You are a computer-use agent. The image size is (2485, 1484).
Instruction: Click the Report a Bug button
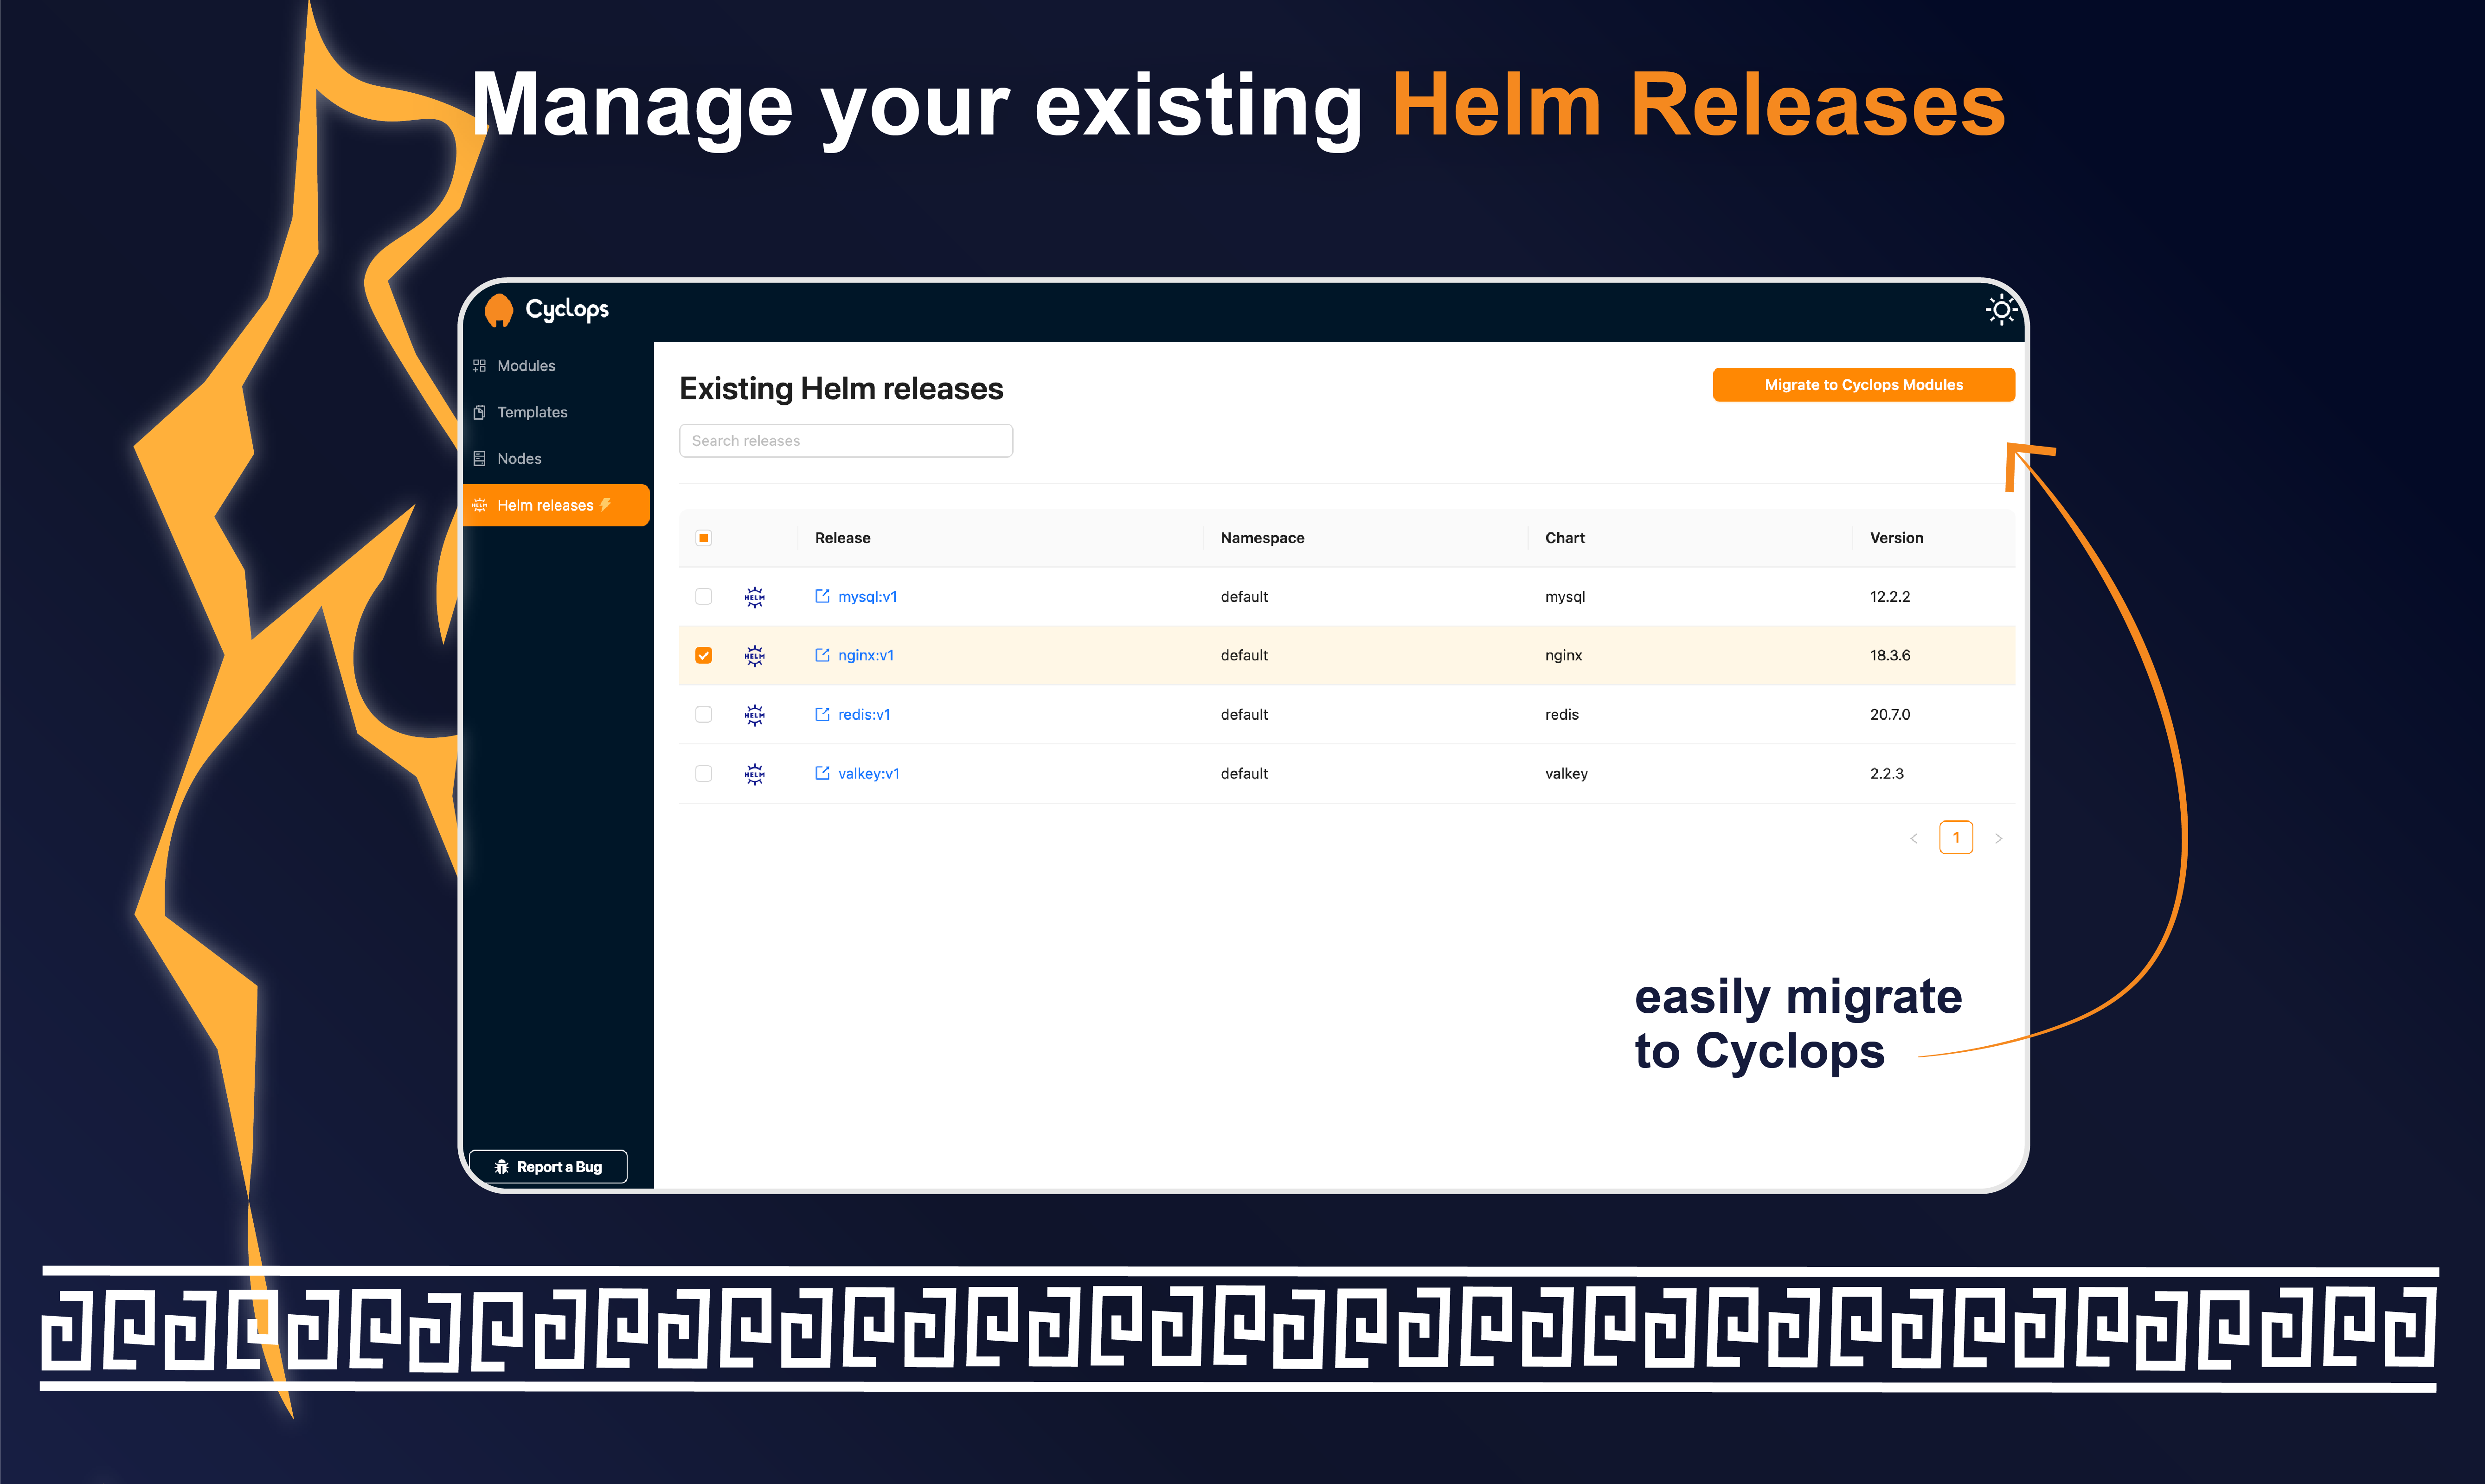pos(548,1167)
